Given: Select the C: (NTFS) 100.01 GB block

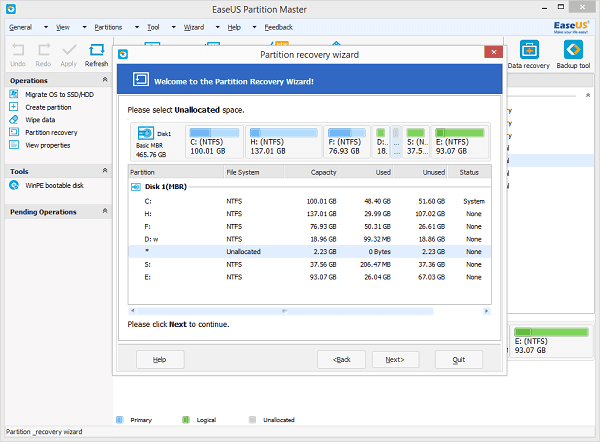Looking at the screenshot, I should [x=214, y=142].
